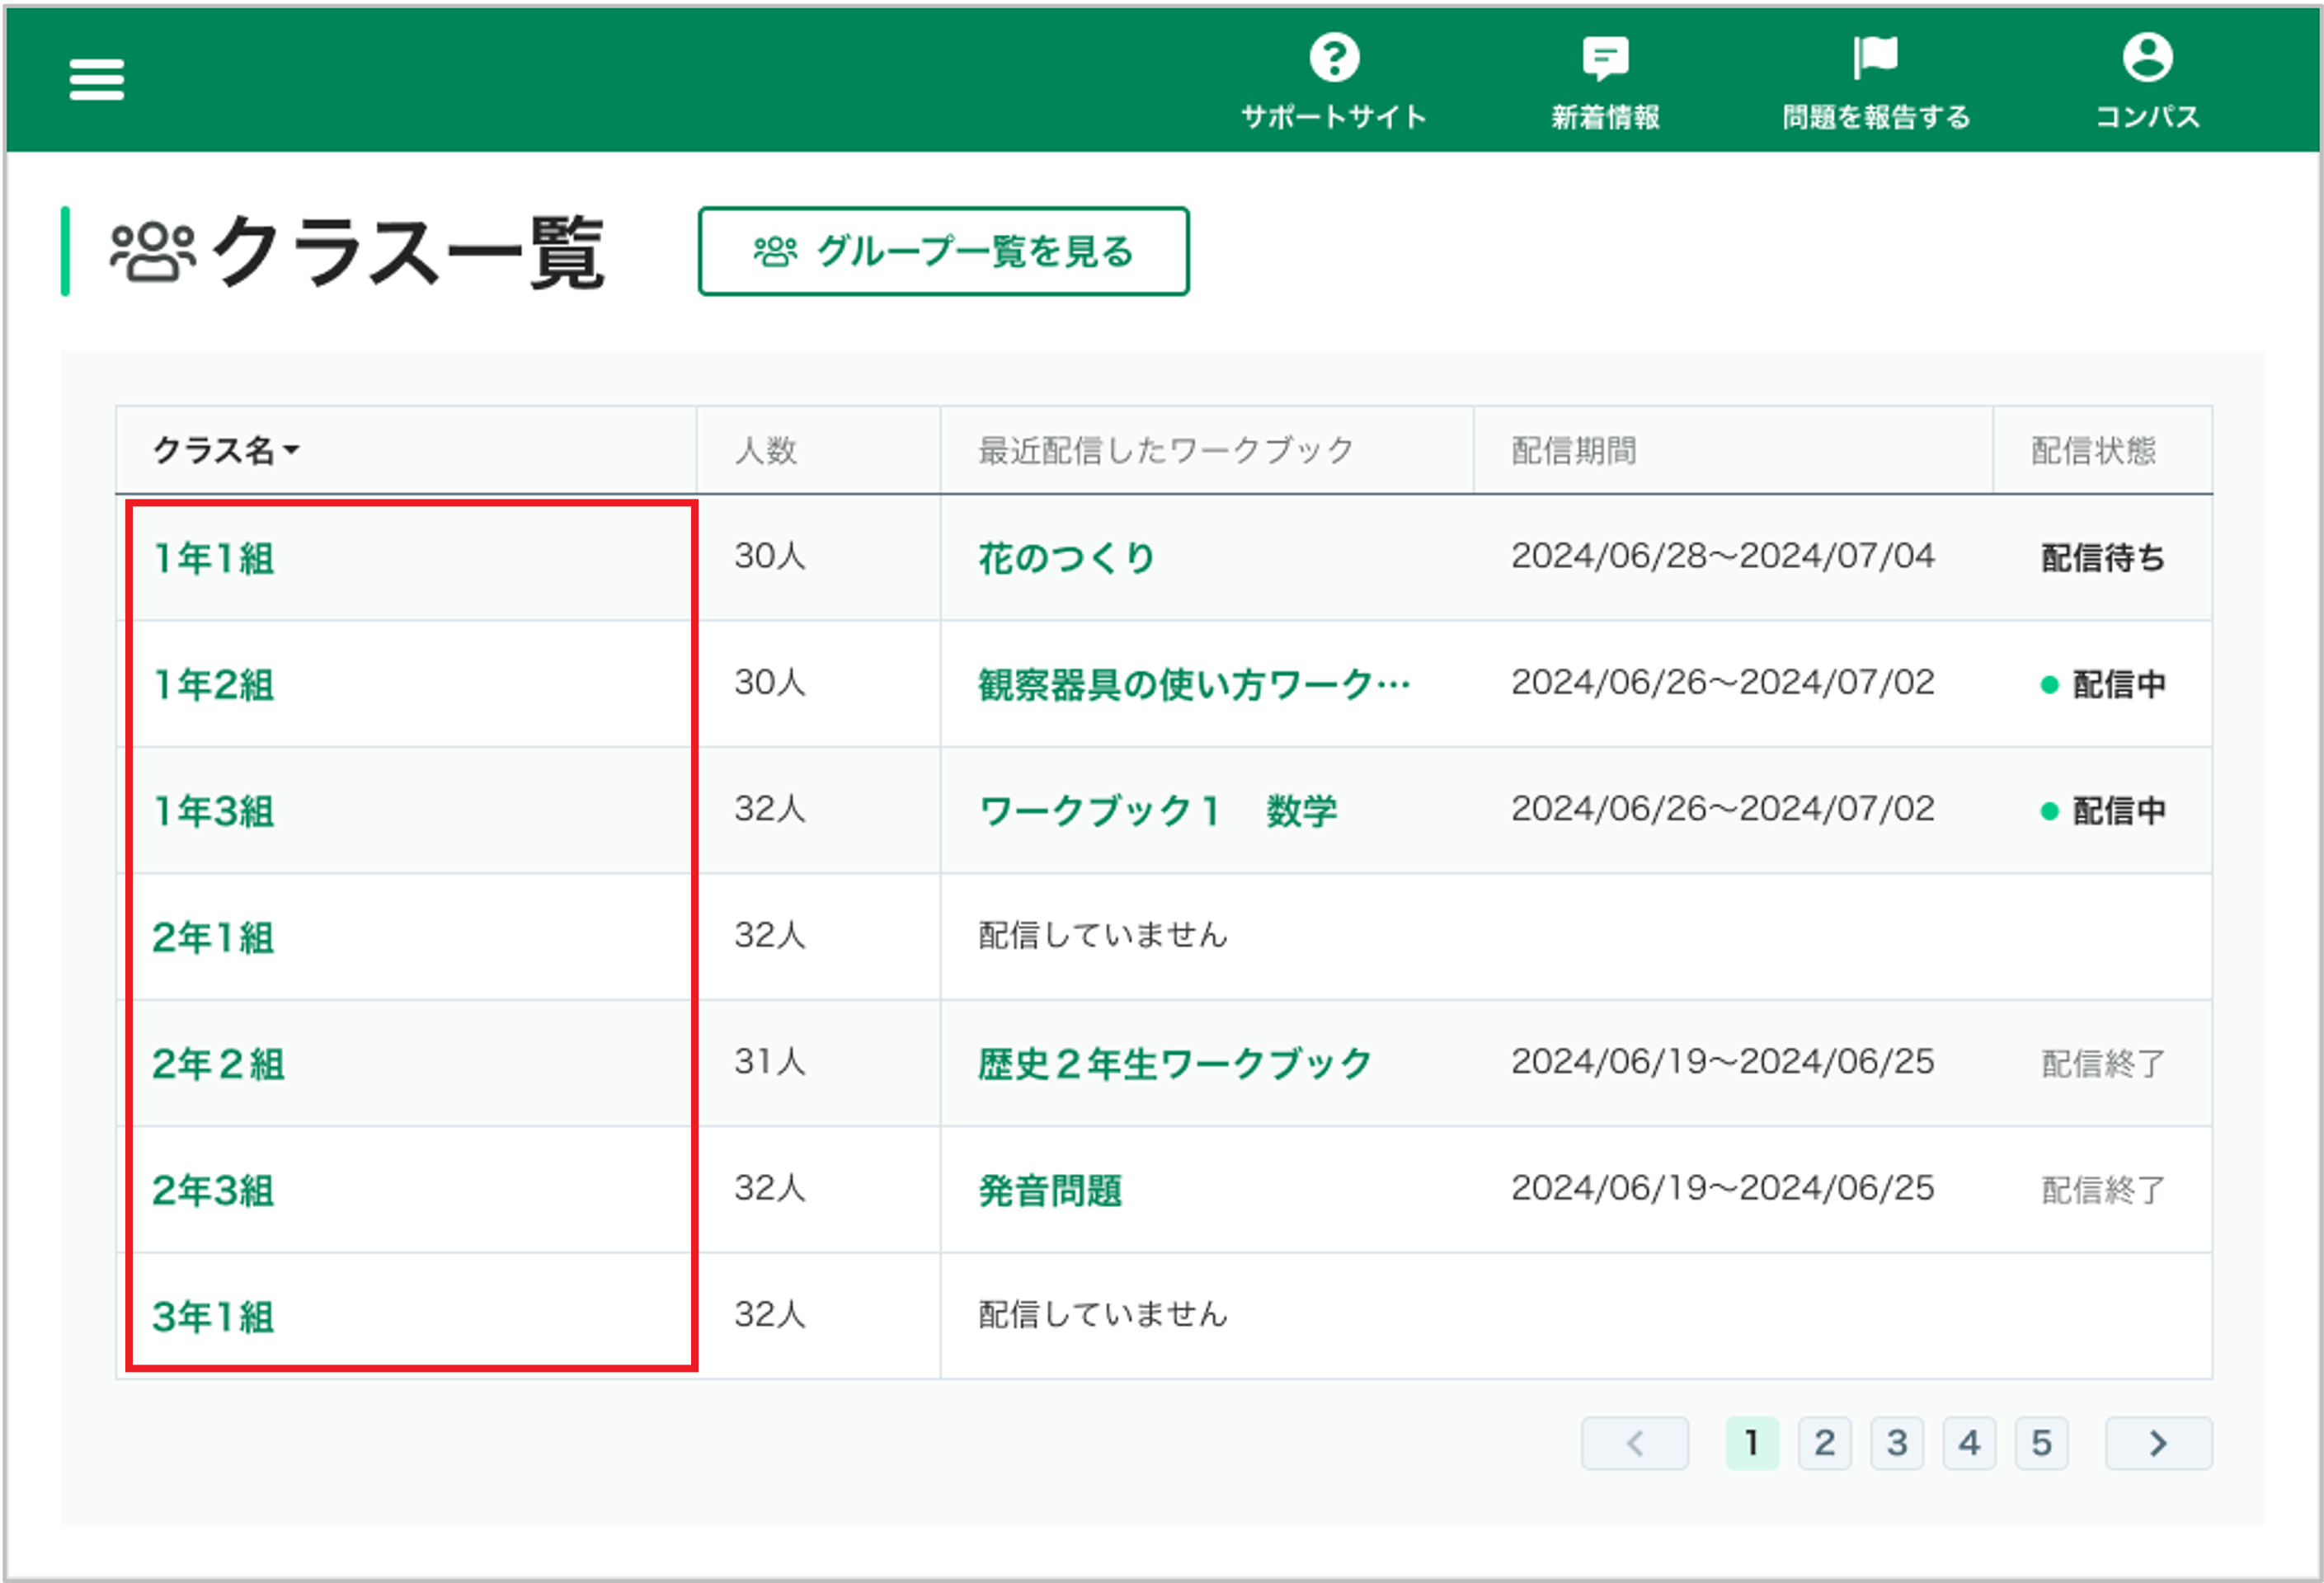Click the クラス一覧 page heading
2324x1583 pixels.
407,252
